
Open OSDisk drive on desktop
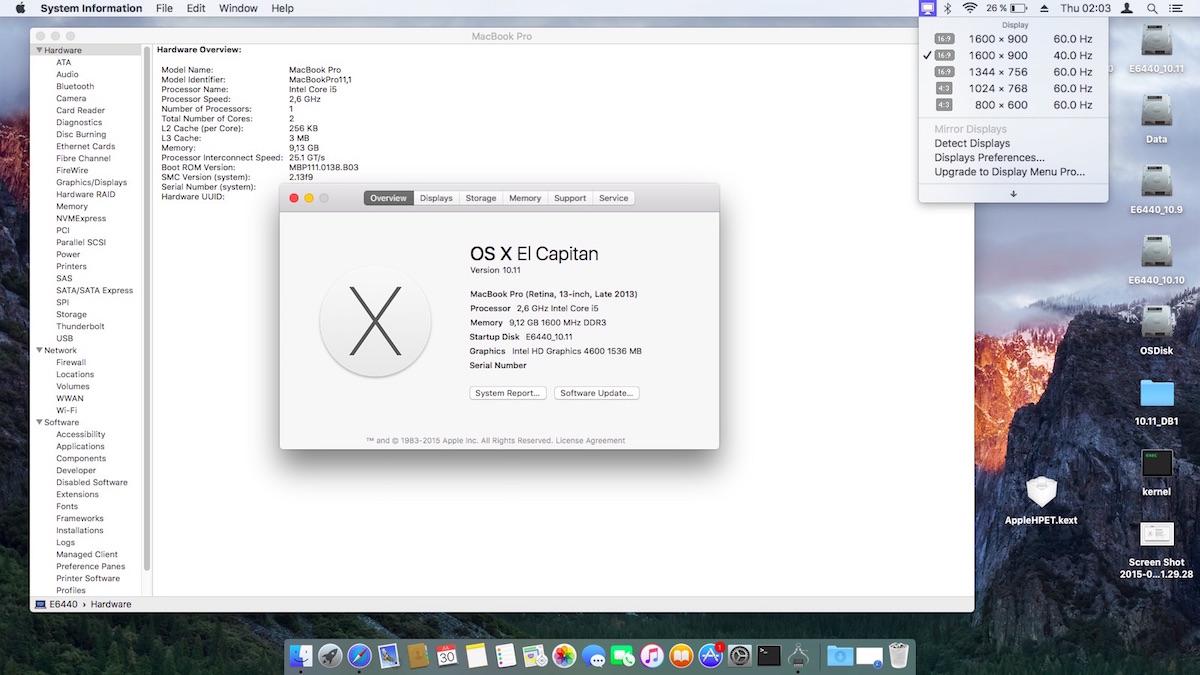1156,329
